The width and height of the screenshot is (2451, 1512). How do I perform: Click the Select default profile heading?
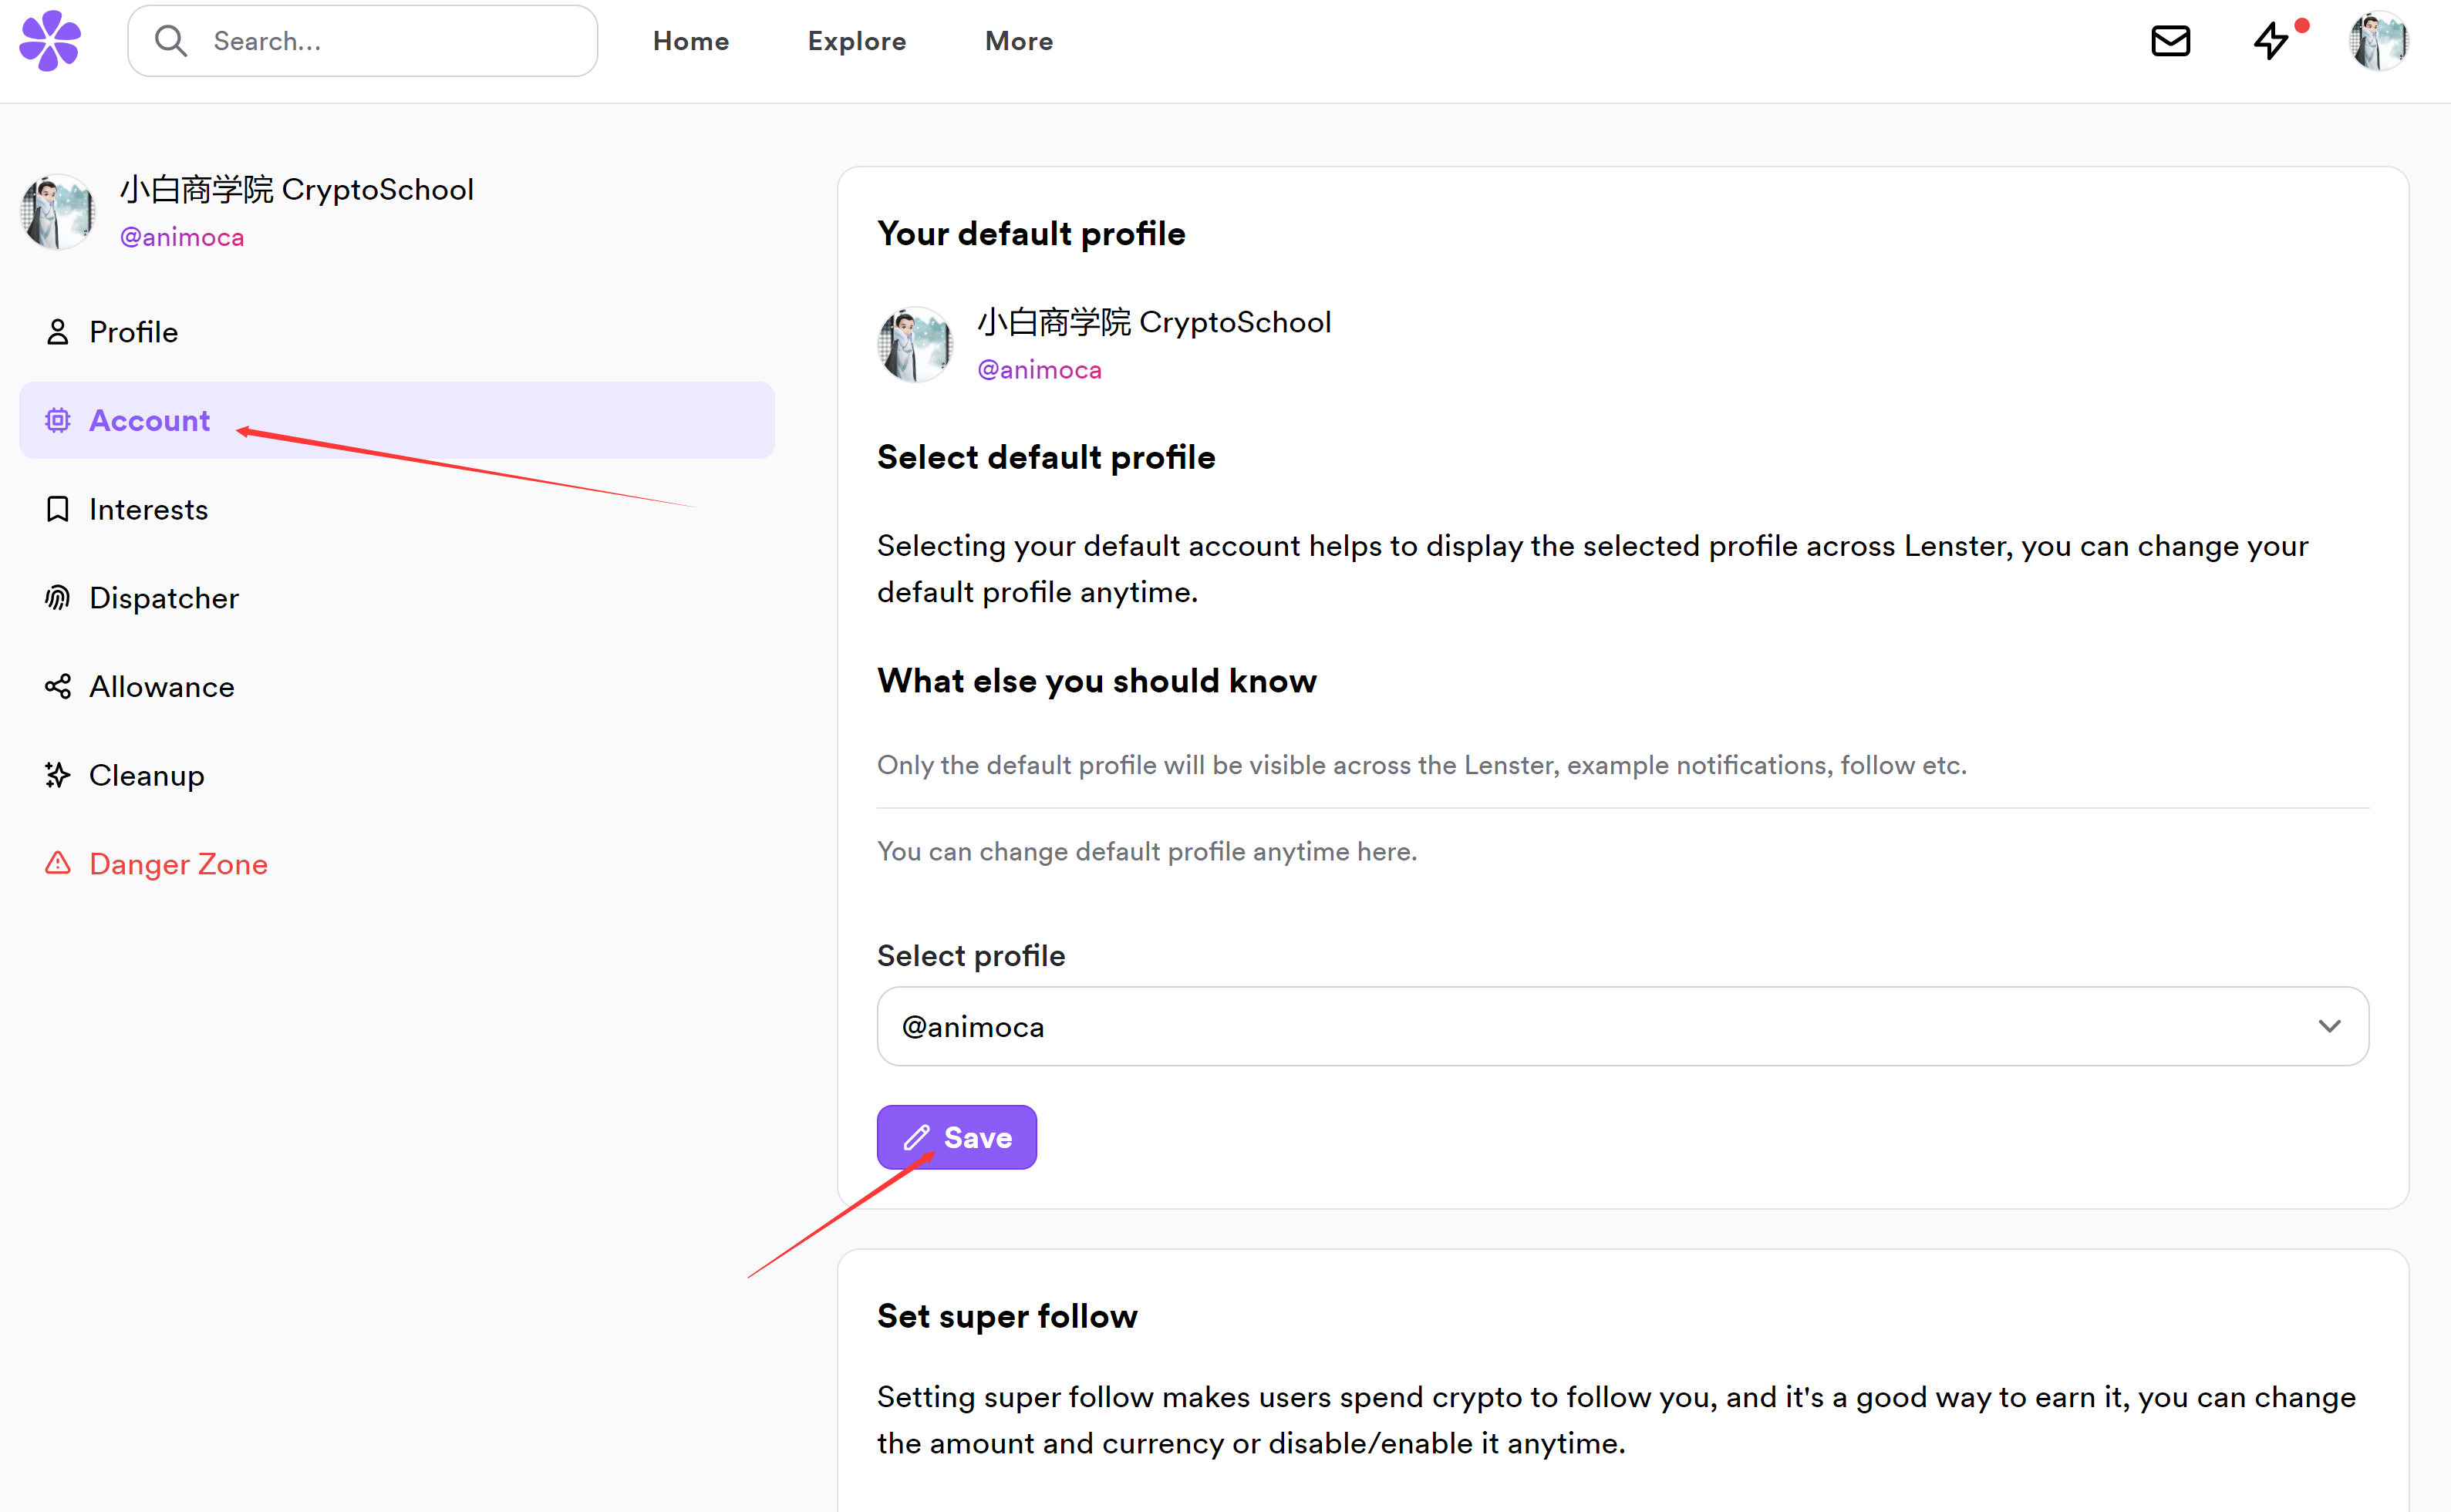click(x=1046, y=457)
